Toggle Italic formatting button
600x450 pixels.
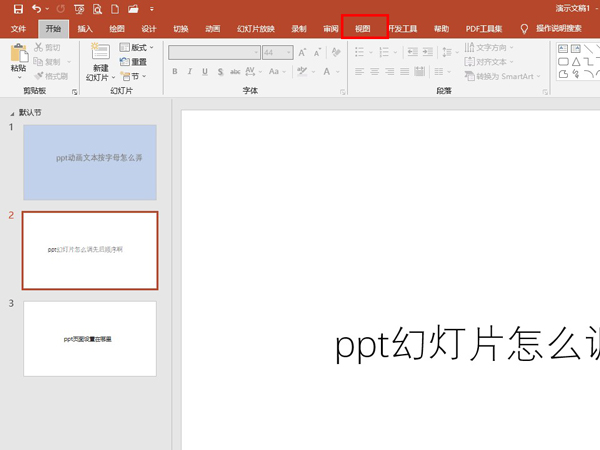pyautogui.click(x=190, y=72)
